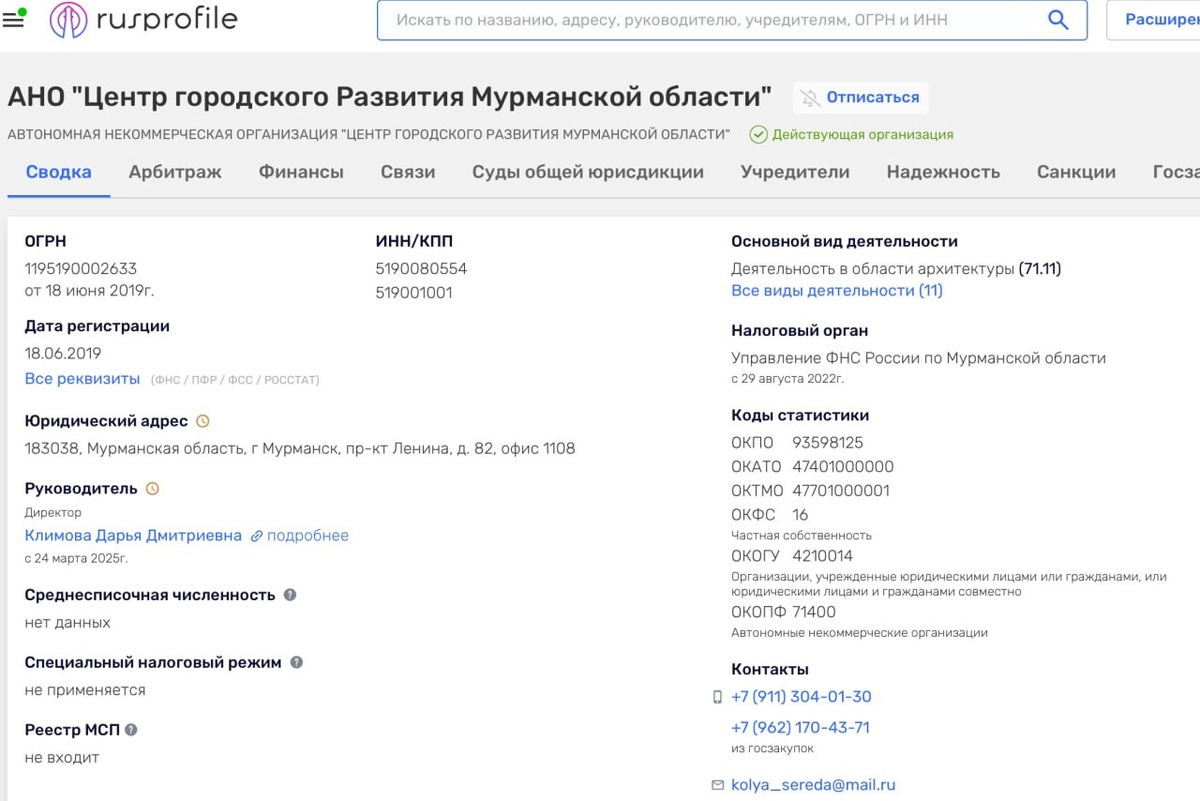Click INN value 5190080554
This screenshot has height=801, width=1200.
pyautogui.click(x=421, y=269)
